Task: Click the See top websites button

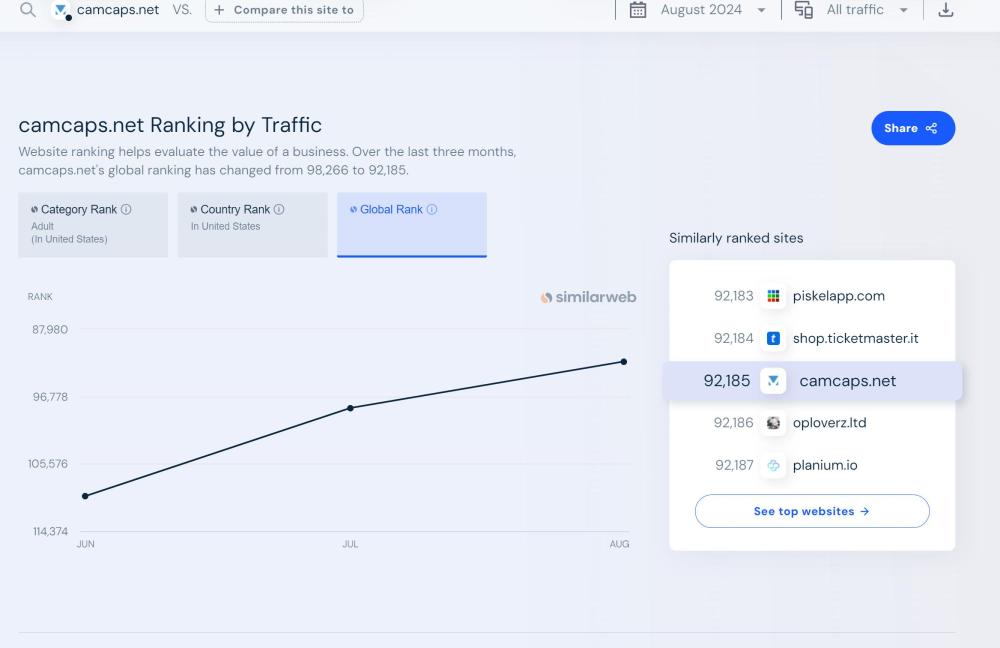Action: pos(811,511)
